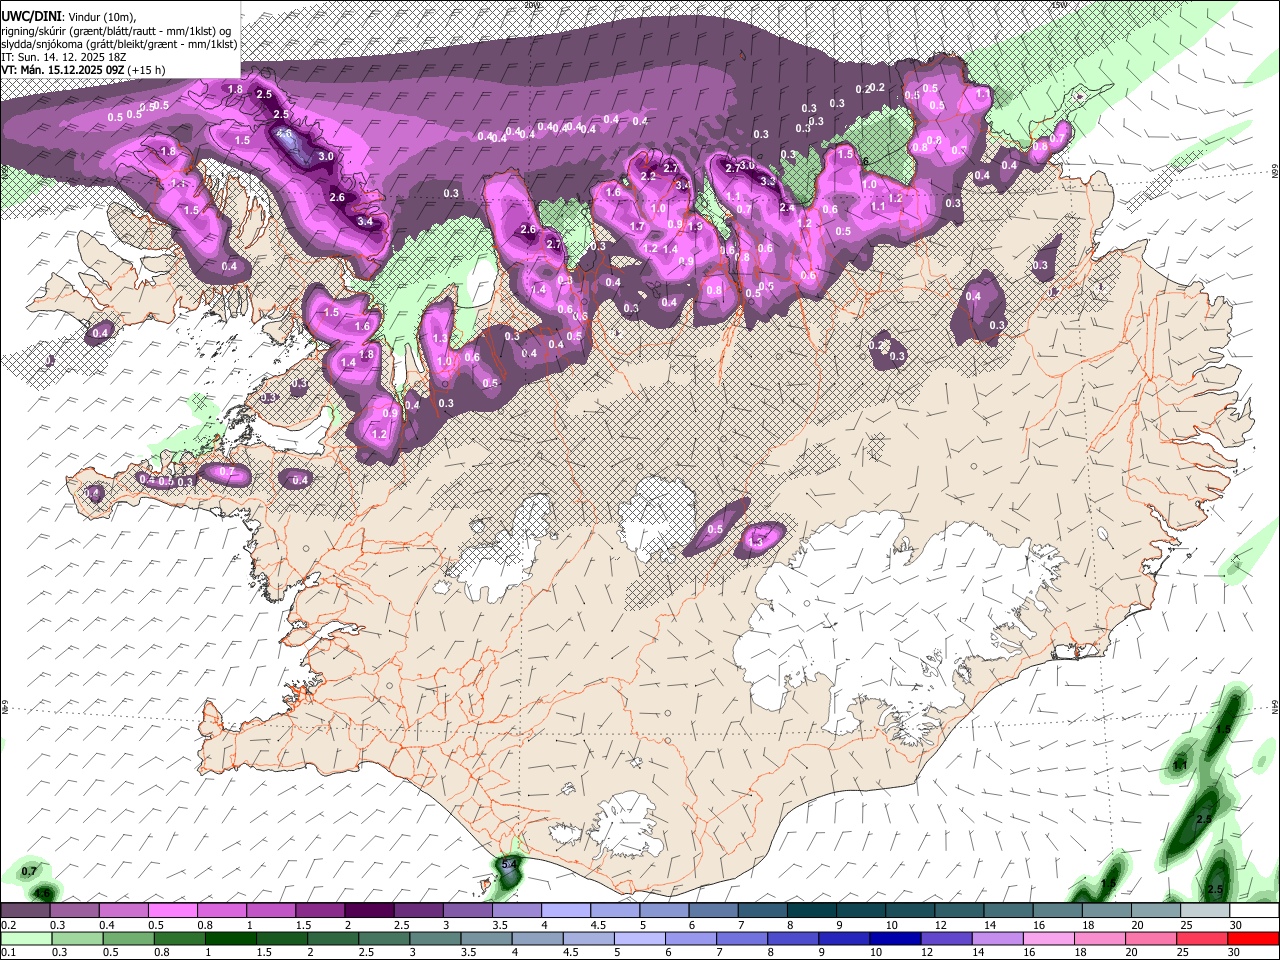
Task: Click darkest green rain swatch at 1
Action: (230, 938)
